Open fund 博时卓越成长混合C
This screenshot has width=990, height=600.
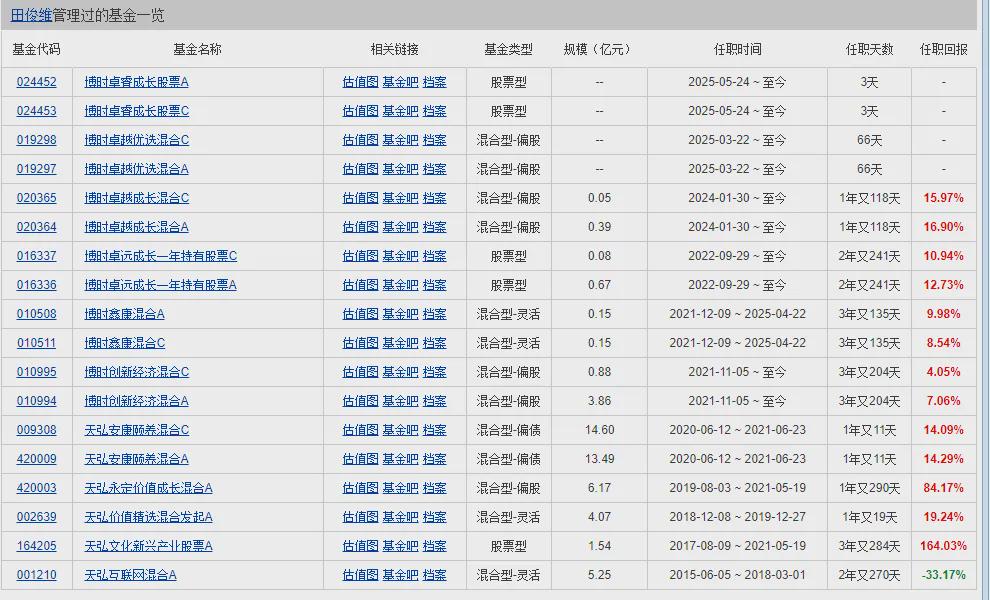(x=136, y=198)
